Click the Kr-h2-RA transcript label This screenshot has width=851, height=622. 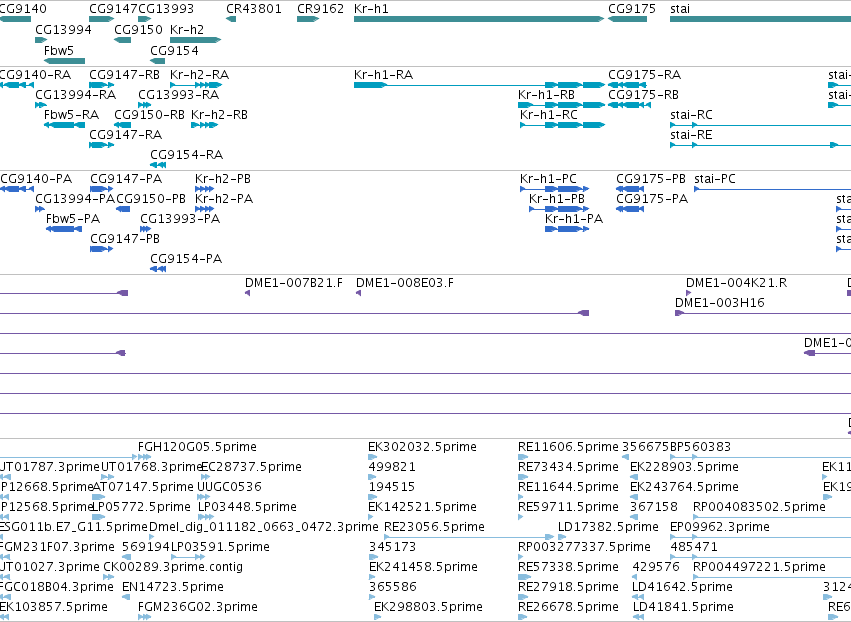(x=199, y=74)
